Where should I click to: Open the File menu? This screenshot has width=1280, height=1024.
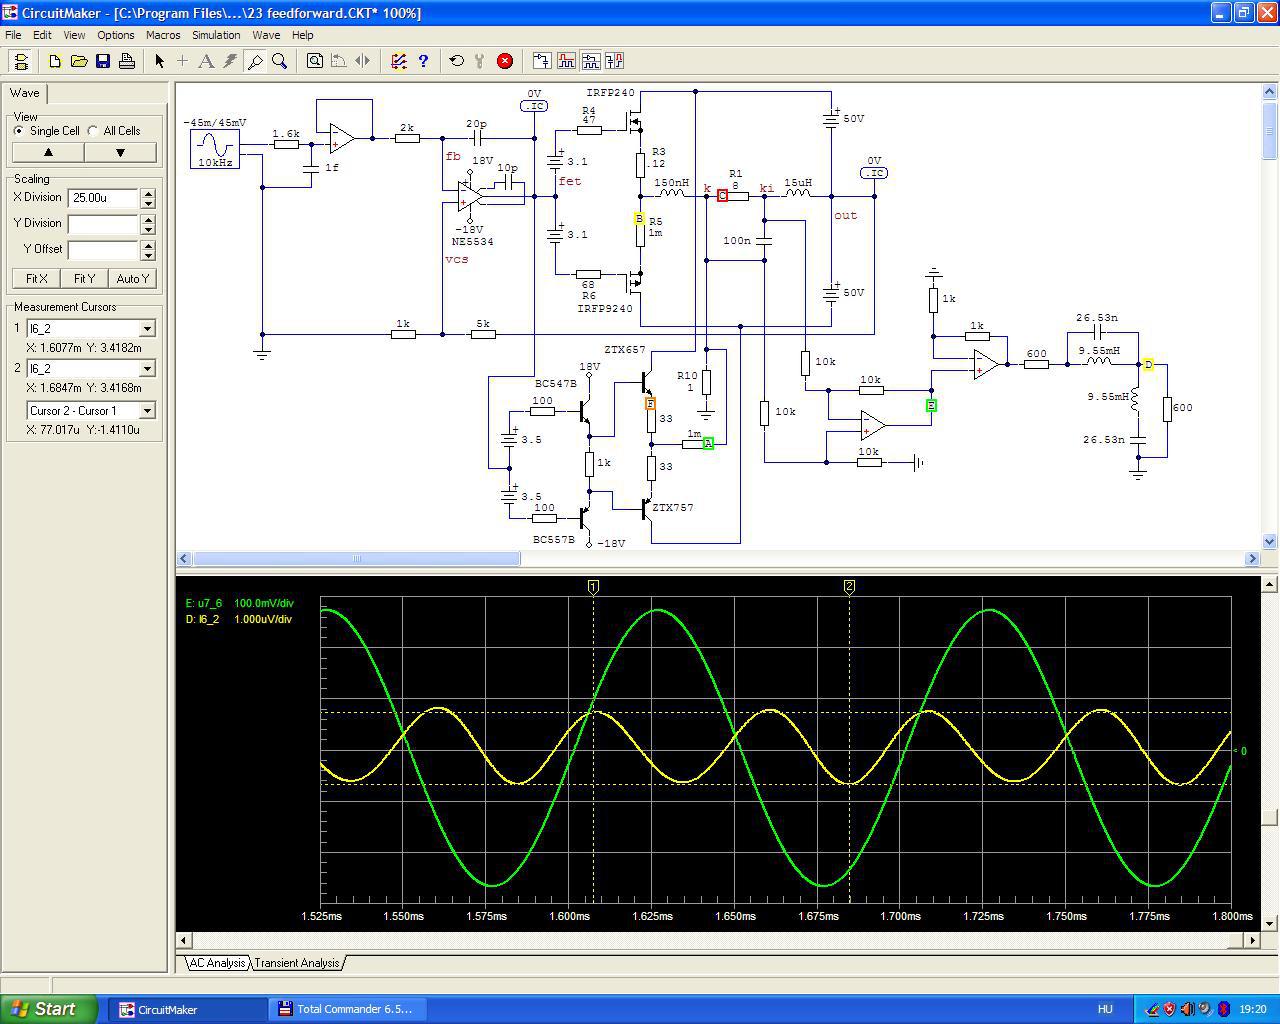[13, 35]
